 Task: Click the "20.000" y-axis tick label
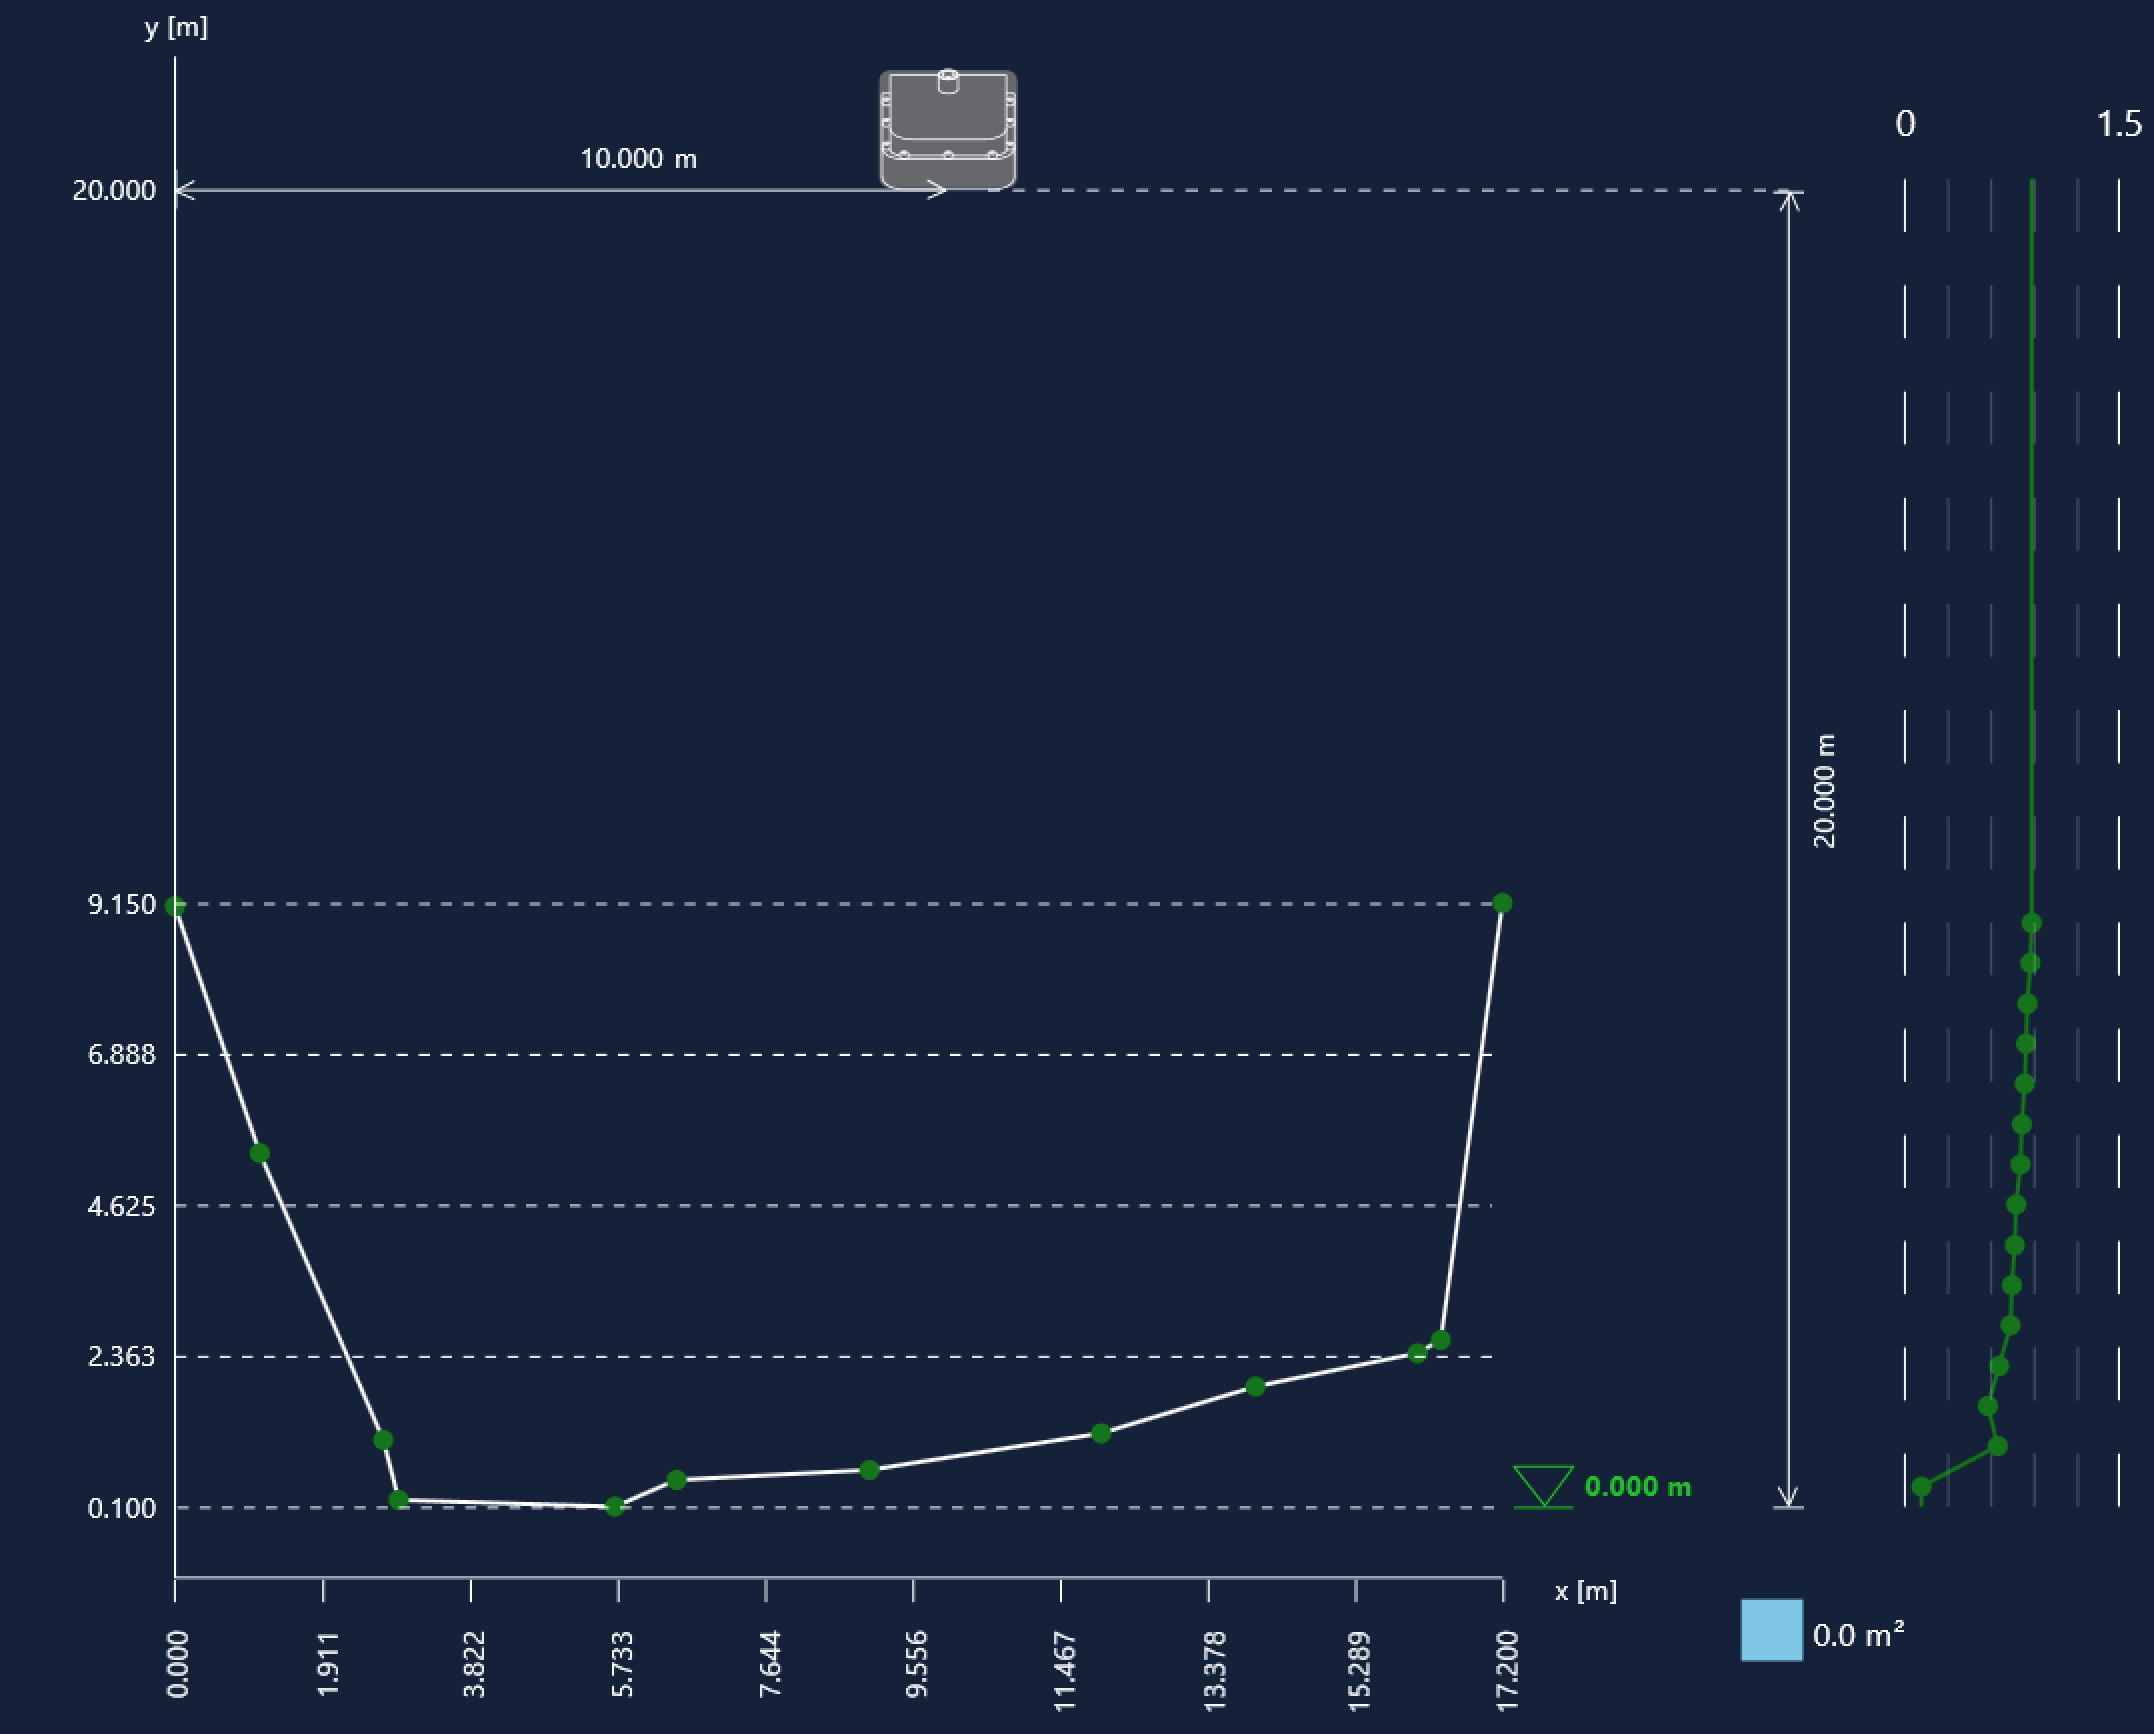(x=114, y=190)
